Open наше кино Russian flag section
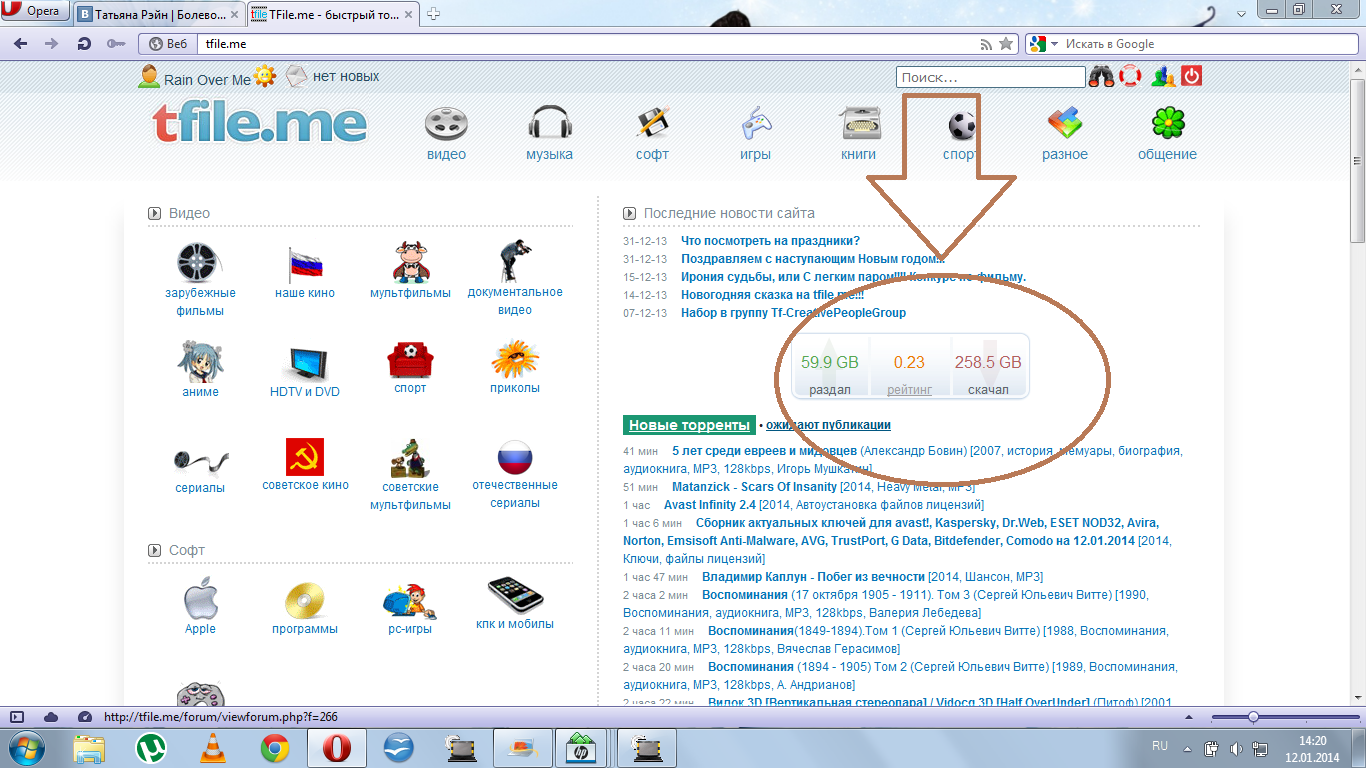This screenshot has width=1366, height=768. [x=305, y=264]
